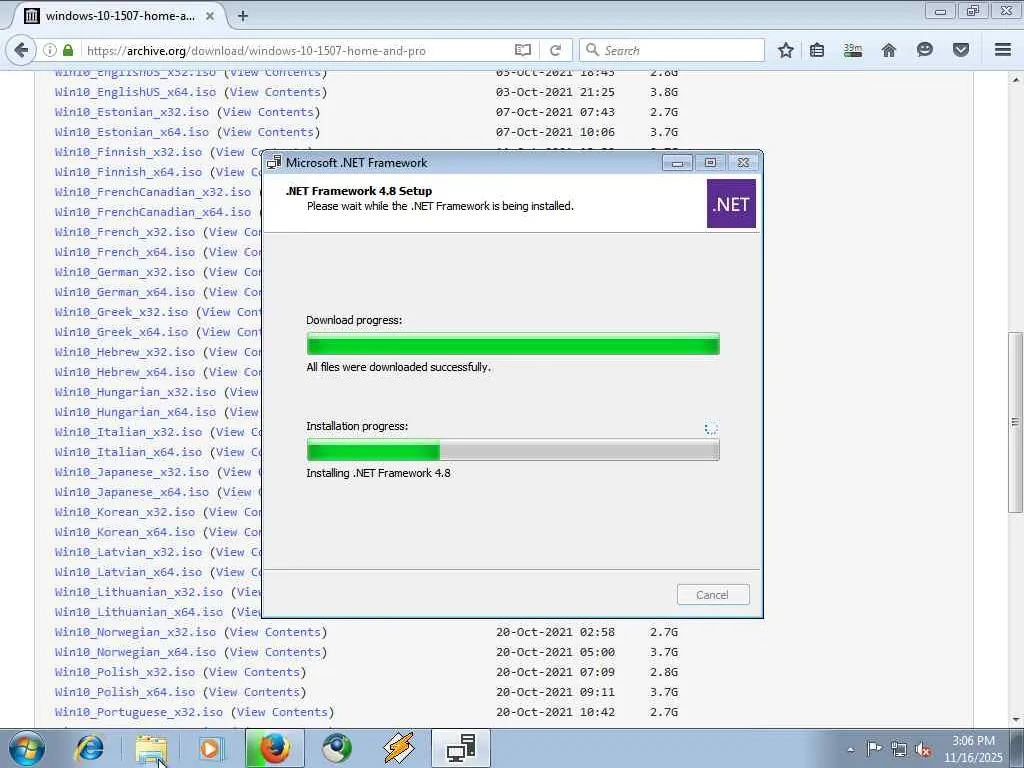
Task: Open site information icon in address bar
Action: pyautogui.click(x=50, y=50)
